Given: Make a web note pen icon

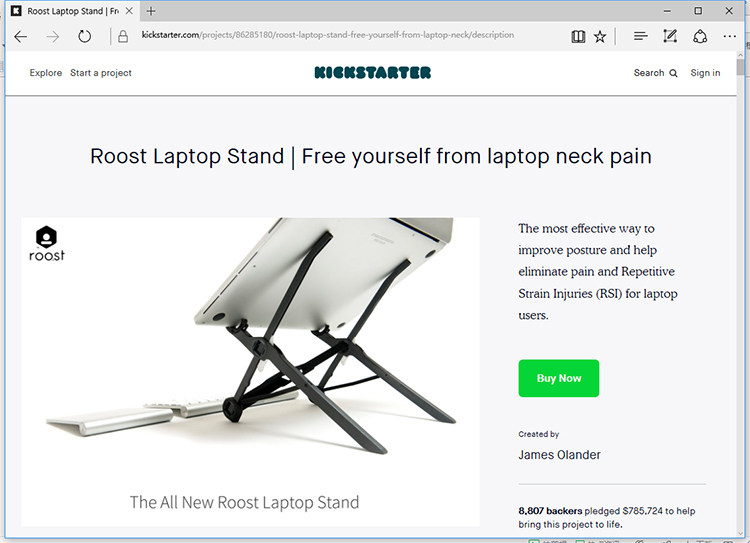Looking at the screenshot, I should pyautogui.click(x=670, y=36).
